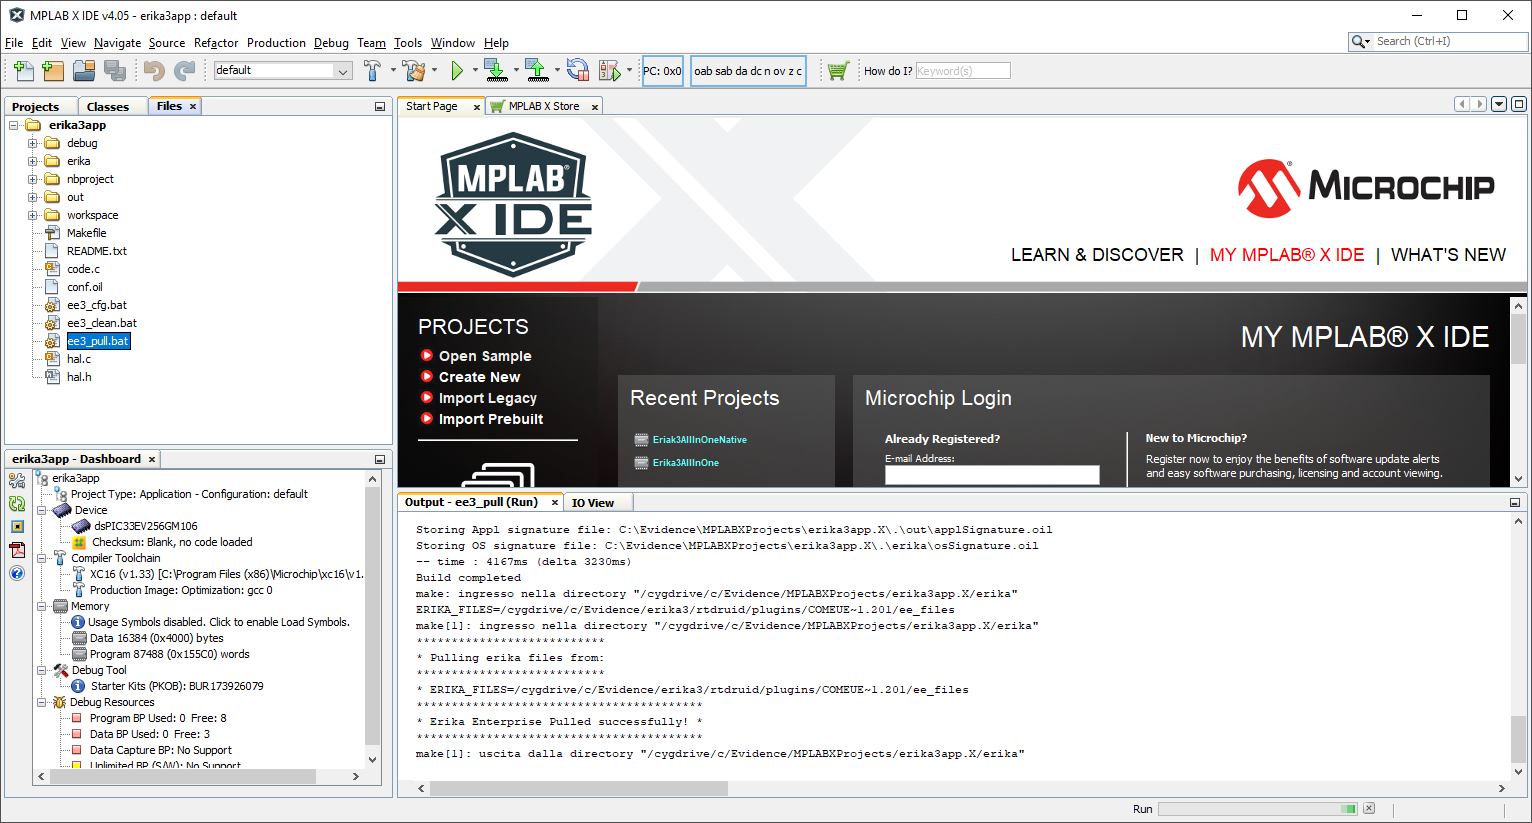Open the configuration 'default' dropdown
Viewport: 1532px width, 823px height.
(x=343, y=71)
